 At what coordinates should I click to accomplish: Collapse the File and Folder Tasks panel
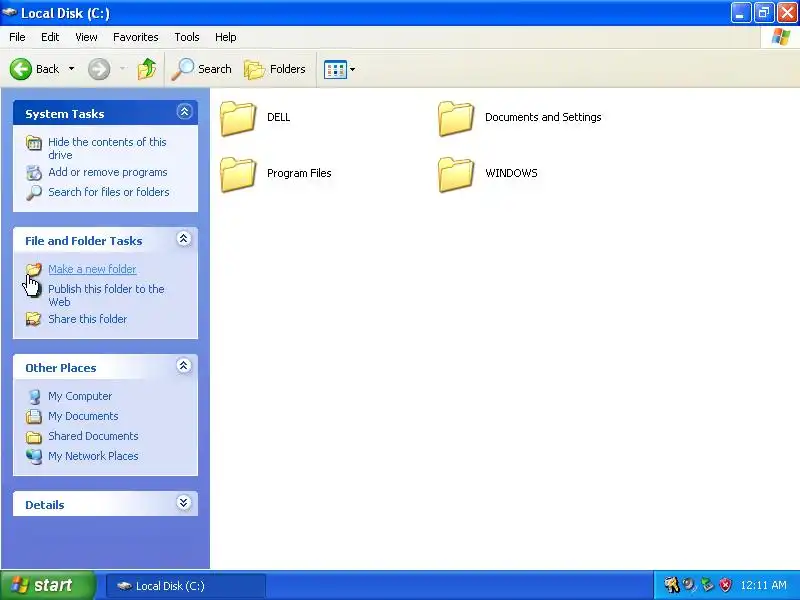(x=184, y=239)
